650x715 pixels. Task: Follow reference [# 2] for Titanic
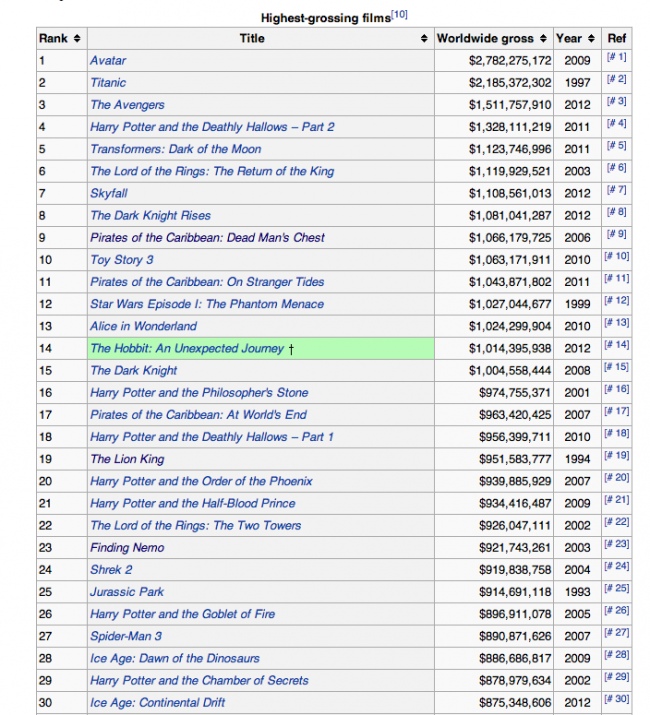pos(617,79)
